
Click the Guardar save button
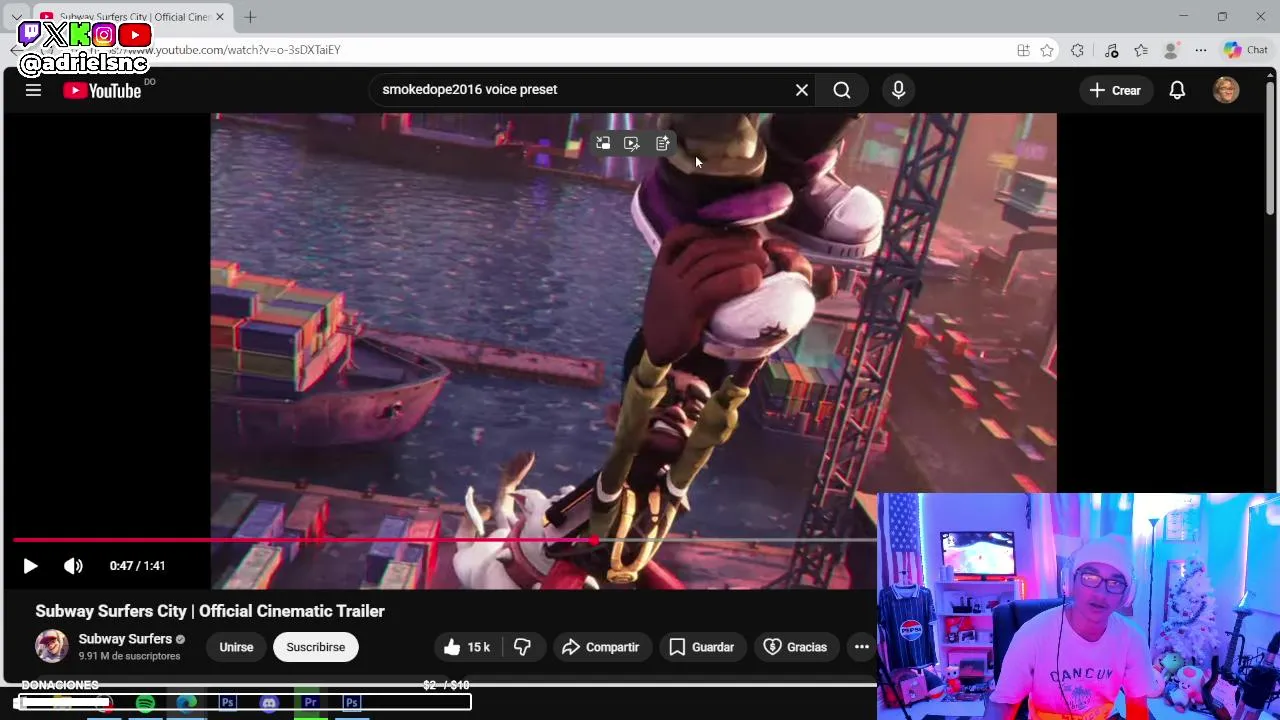click(x=702, y=647)
